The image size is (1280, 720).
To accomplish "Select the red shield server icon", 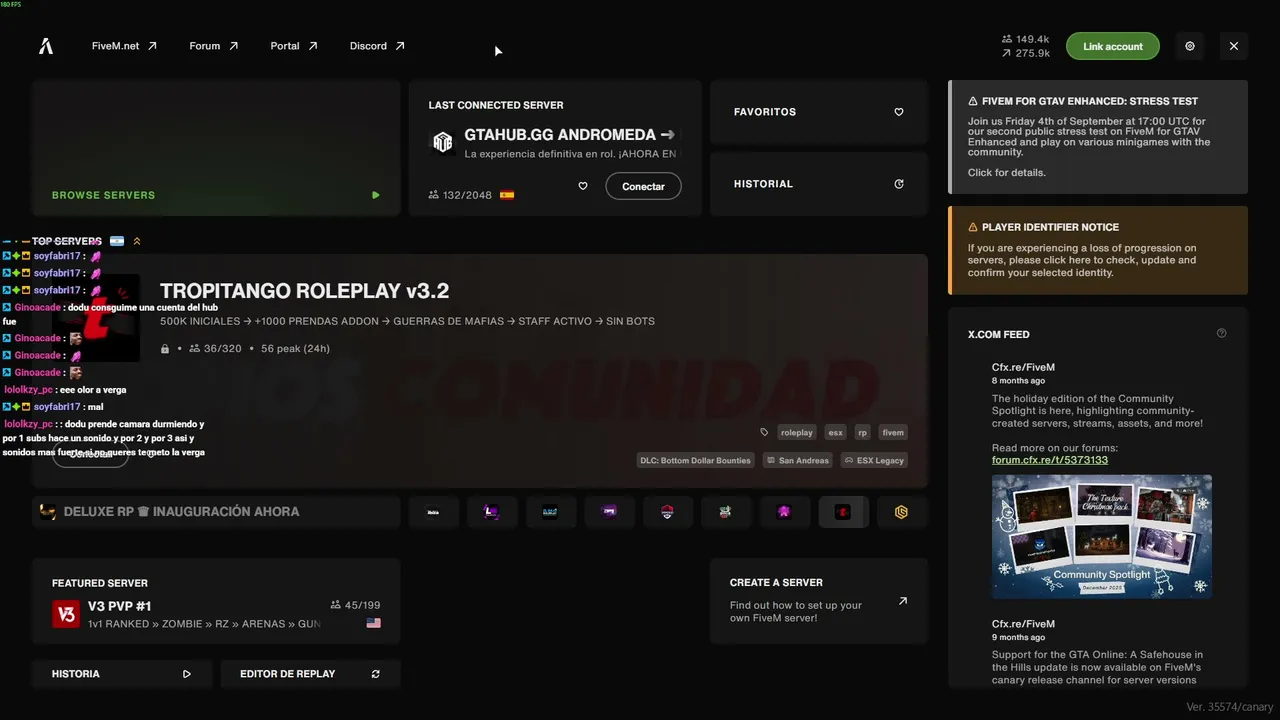I will coord(667,512).
